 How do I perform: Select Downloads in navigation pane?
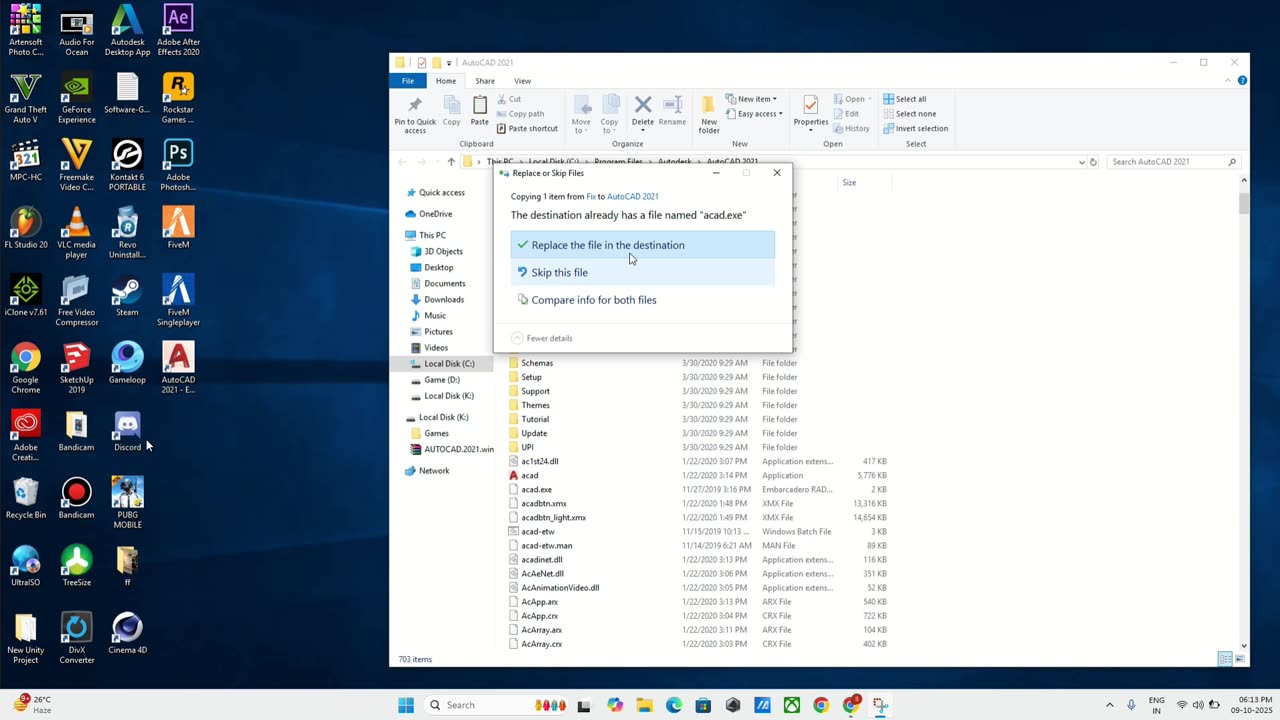tap(443, 300)
